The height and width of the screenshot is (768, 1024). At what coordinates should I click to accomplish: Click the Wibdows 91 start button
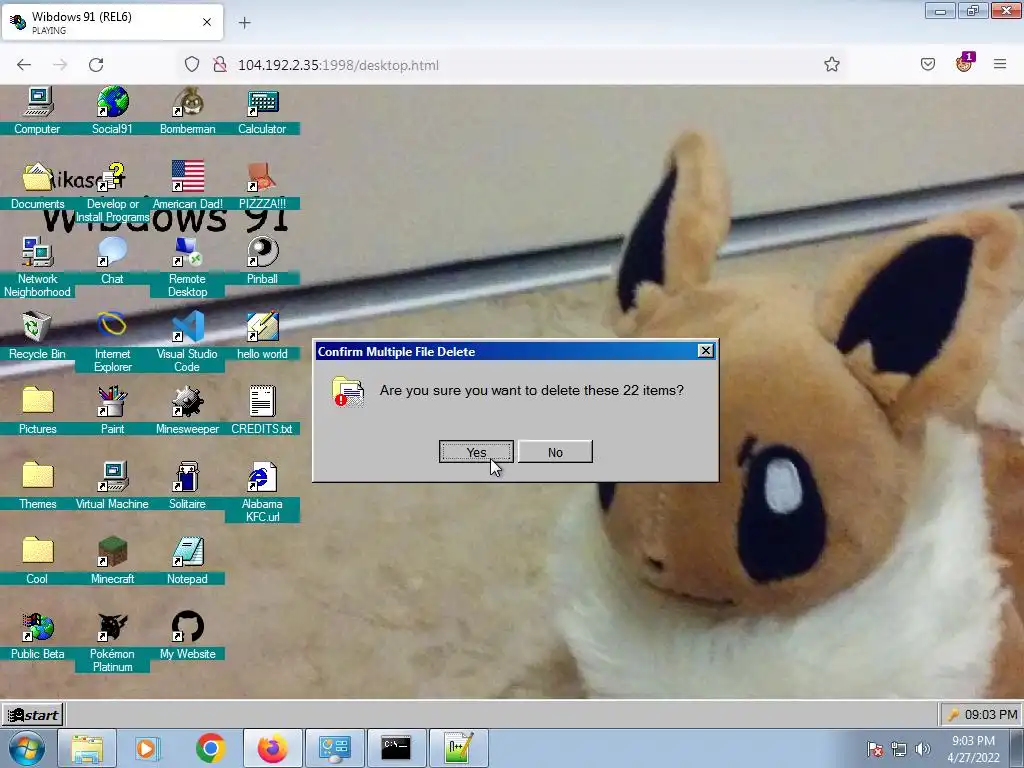click(x=32, y=714)
